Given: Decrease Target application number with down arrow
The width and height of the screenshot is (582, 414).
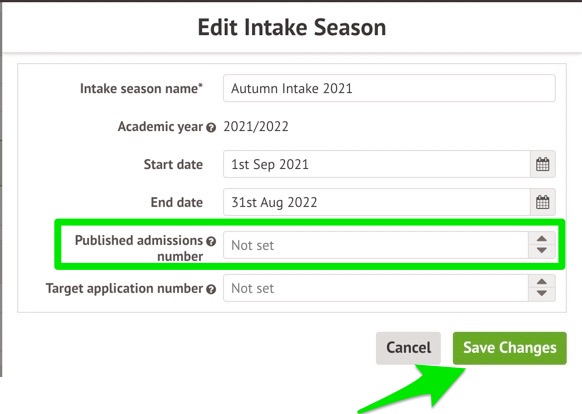Looking at the screenshot, I should click(x=542, y=294).
